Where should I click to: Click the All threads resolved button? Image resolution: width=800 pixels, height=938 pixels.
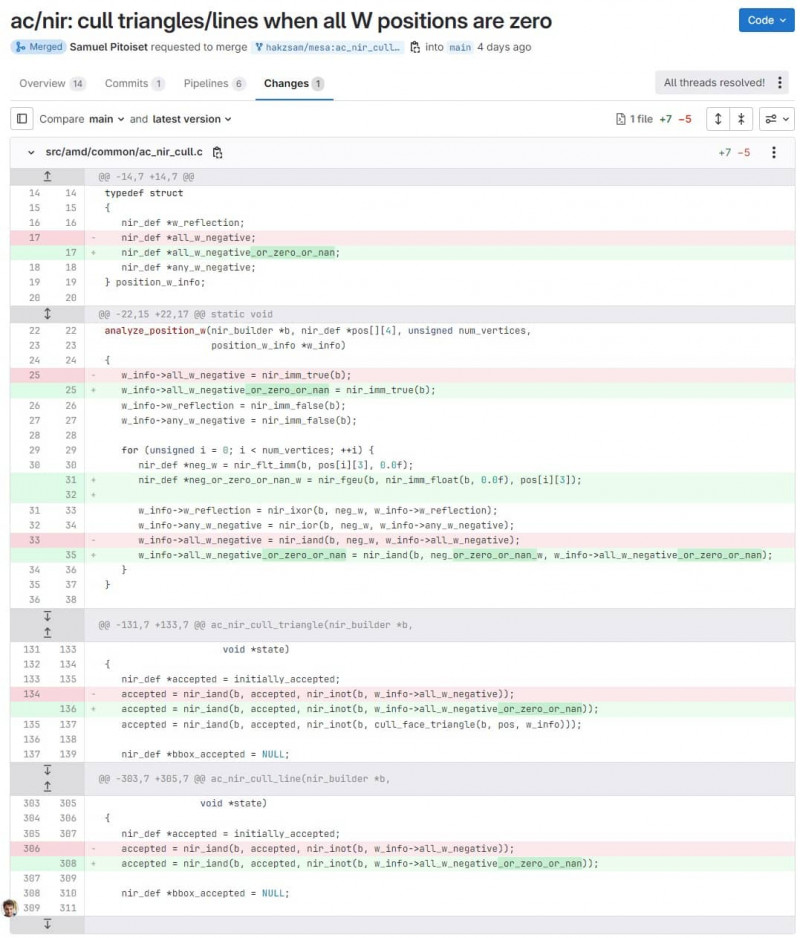pos(714,83)
